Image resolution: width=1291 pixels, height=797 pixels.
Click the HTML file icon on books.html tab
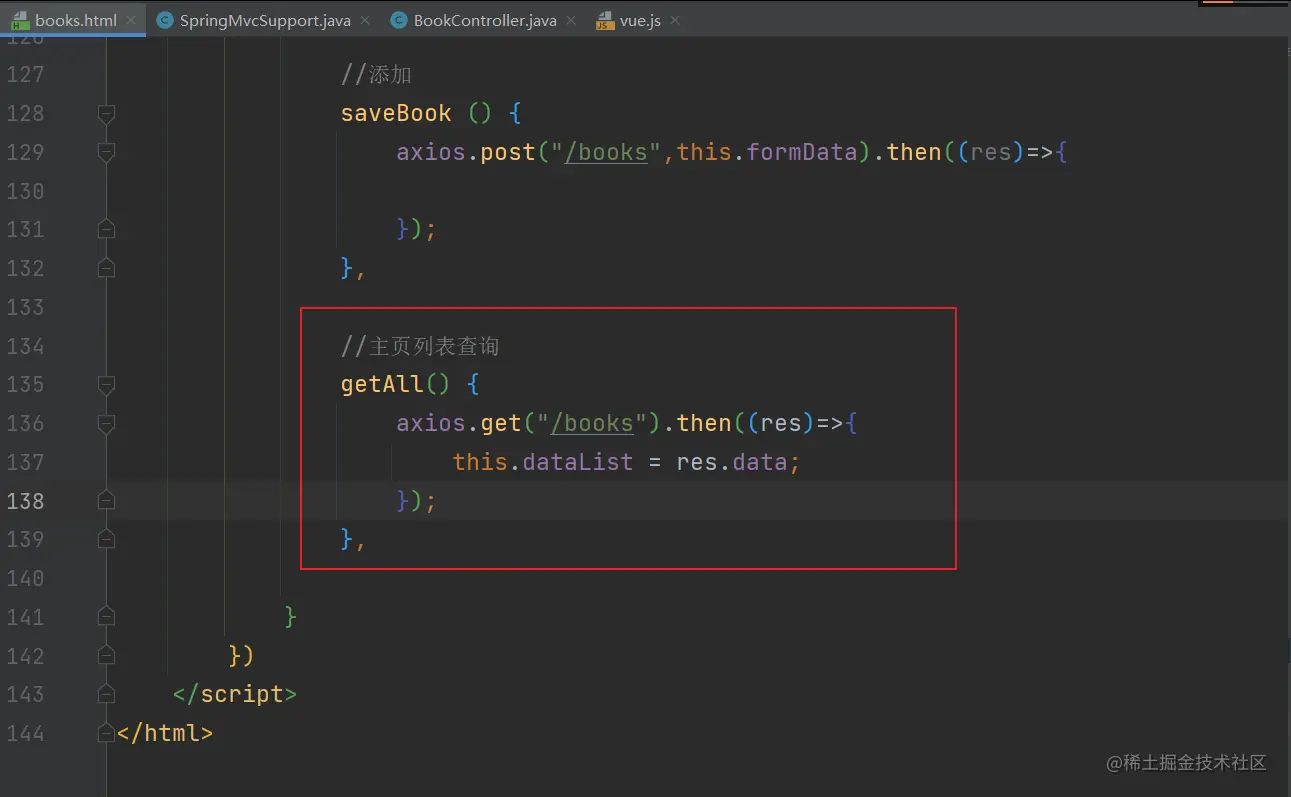pos(20,20)
